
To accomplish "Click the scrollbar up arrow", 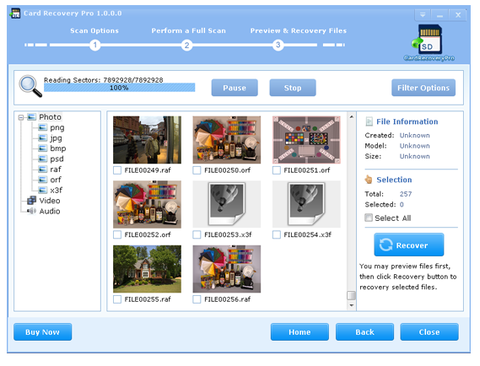I will [351, 117].
